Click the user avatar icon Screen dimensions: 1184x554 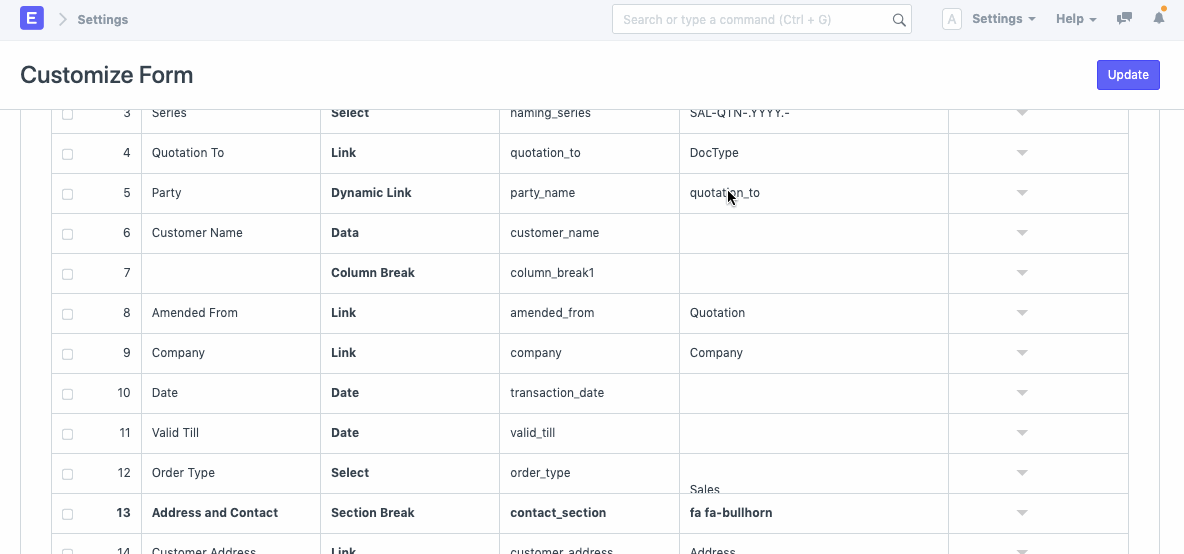[952, 19]
